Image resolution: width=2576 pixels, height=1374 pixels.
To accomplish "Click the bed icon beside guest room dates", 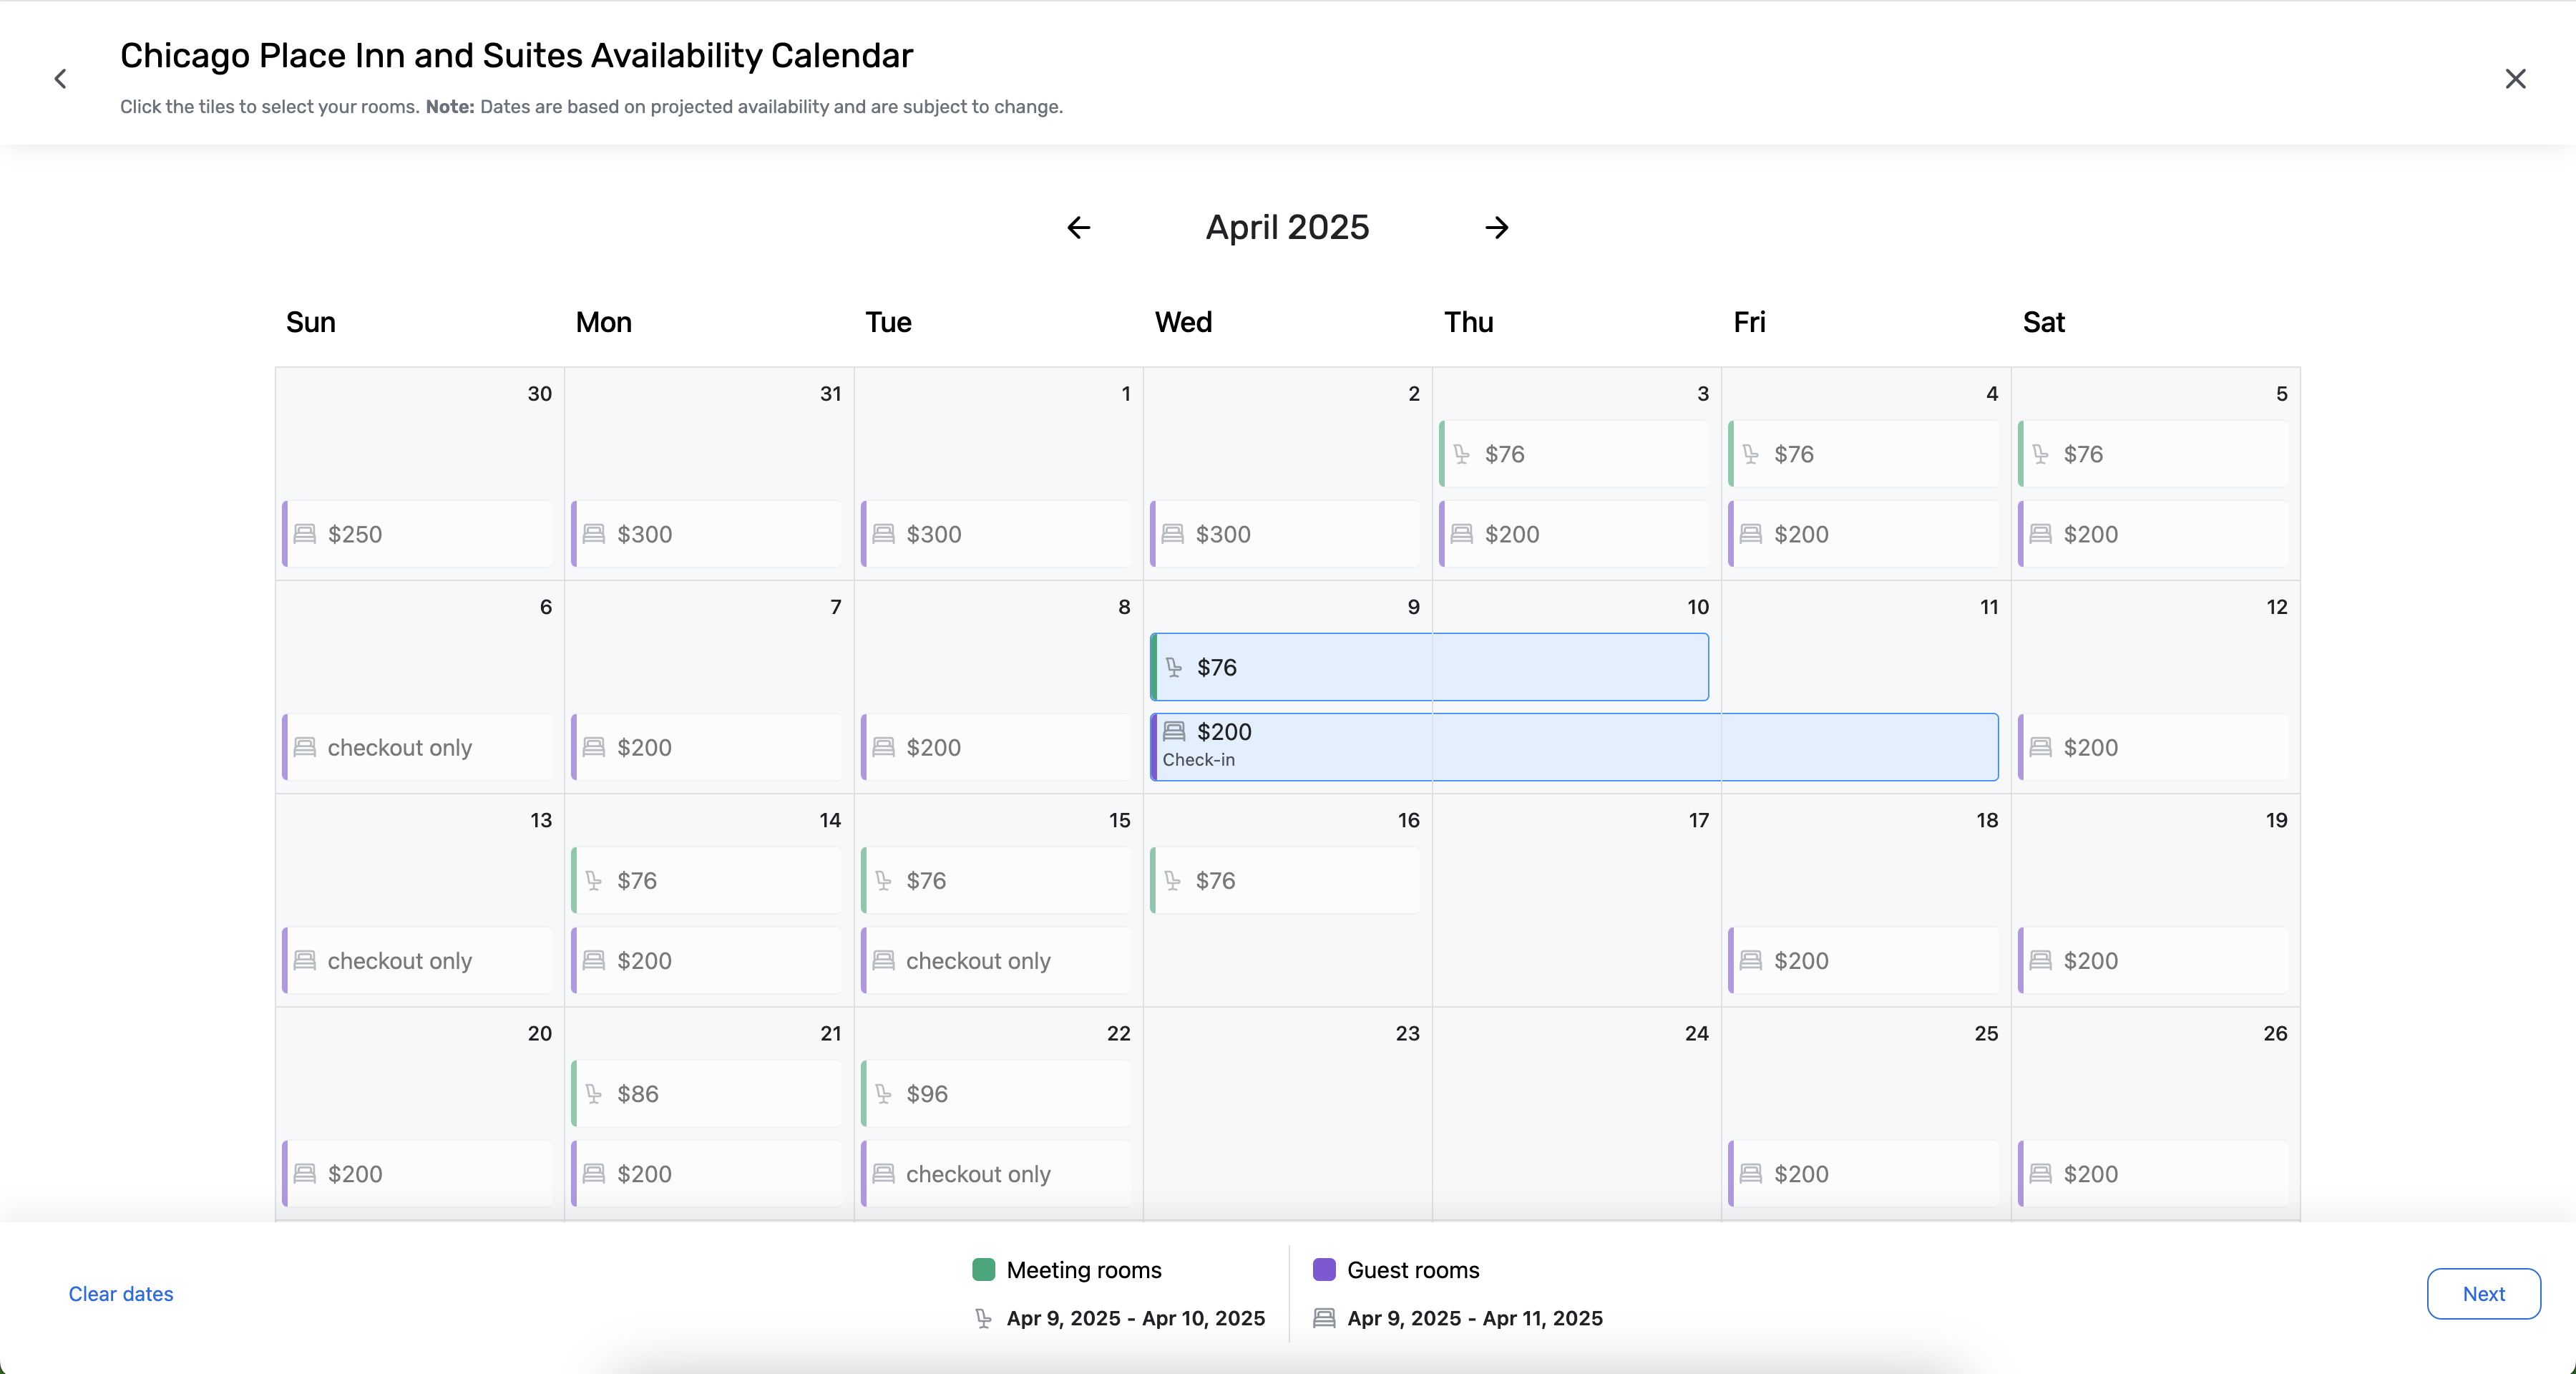I will tap(1324, 1318).
